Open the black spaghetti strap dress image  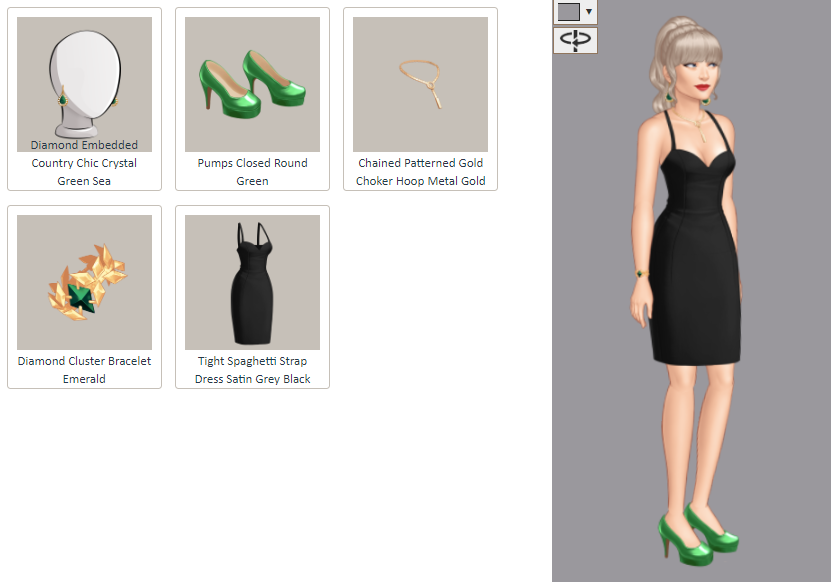click(x=252, y=282)
